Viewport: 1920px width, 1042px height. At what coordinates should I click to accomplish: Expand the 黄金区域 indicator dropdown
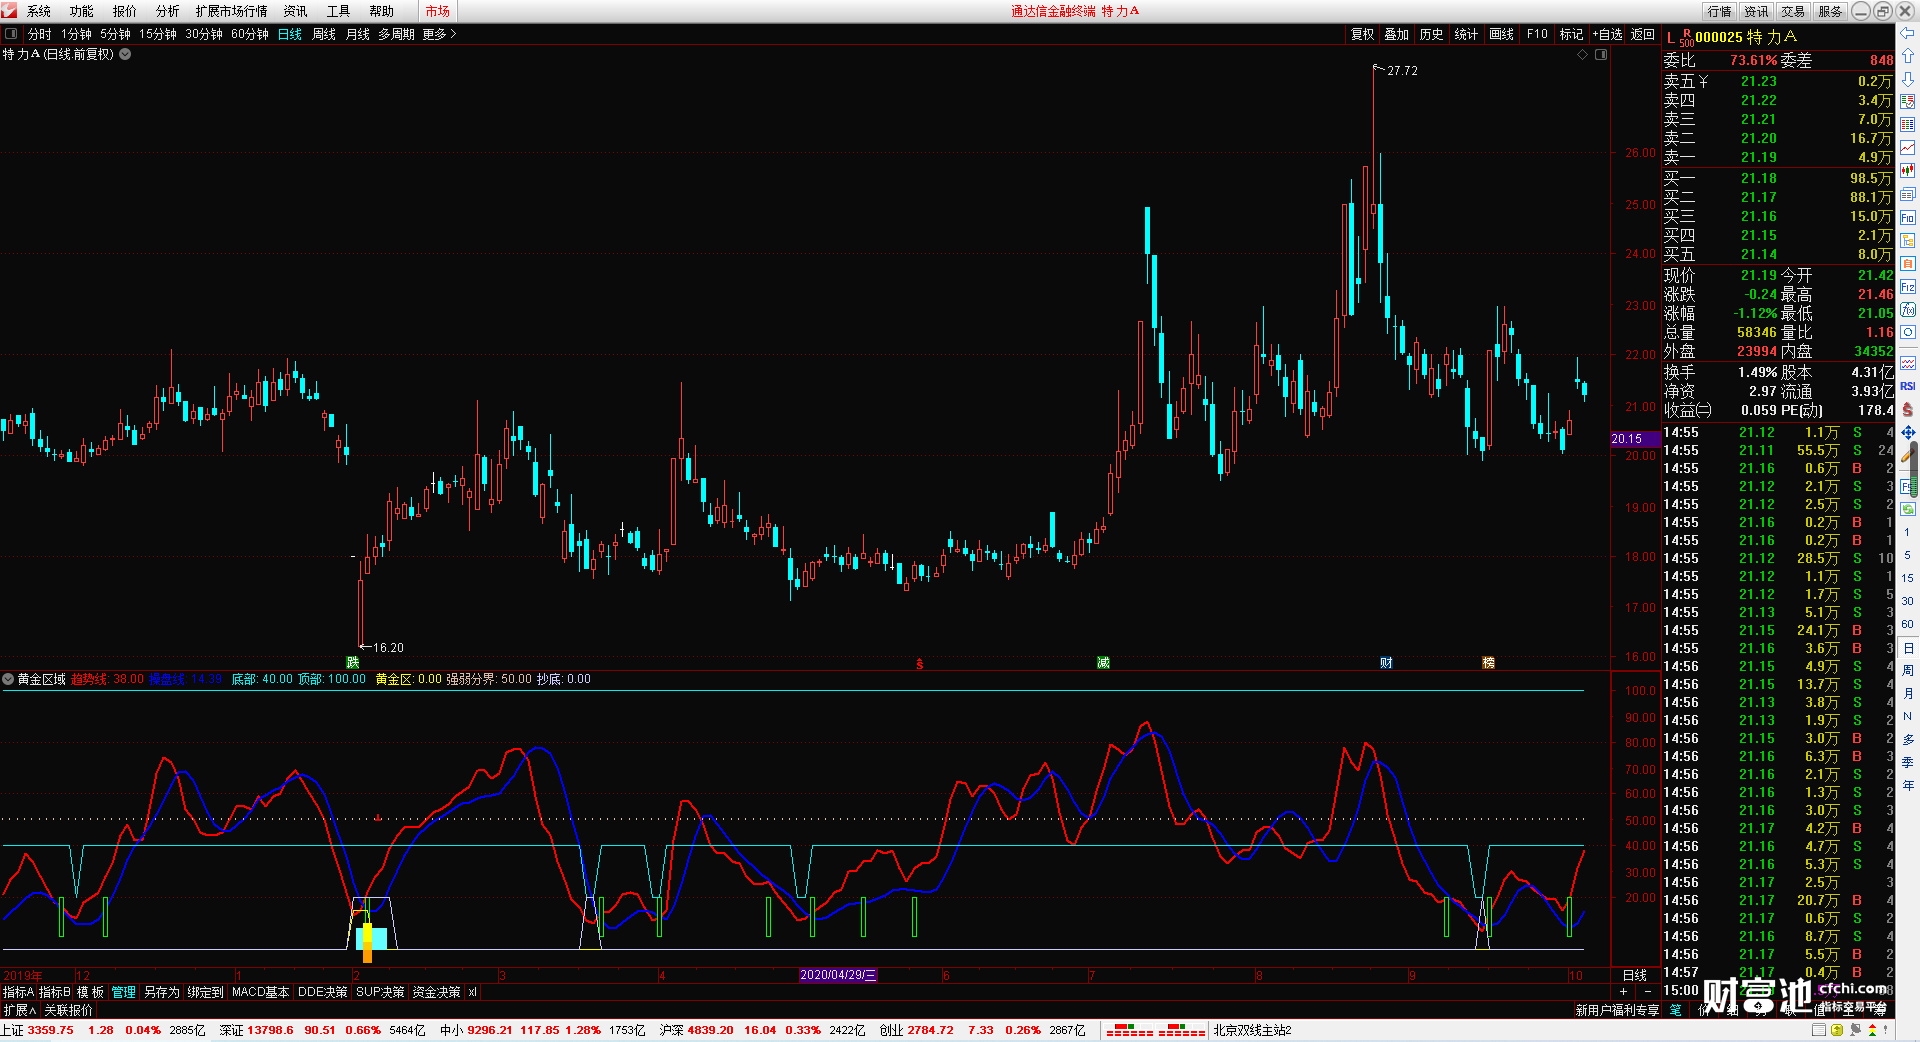pyautogui.click(x=8, y=679)
